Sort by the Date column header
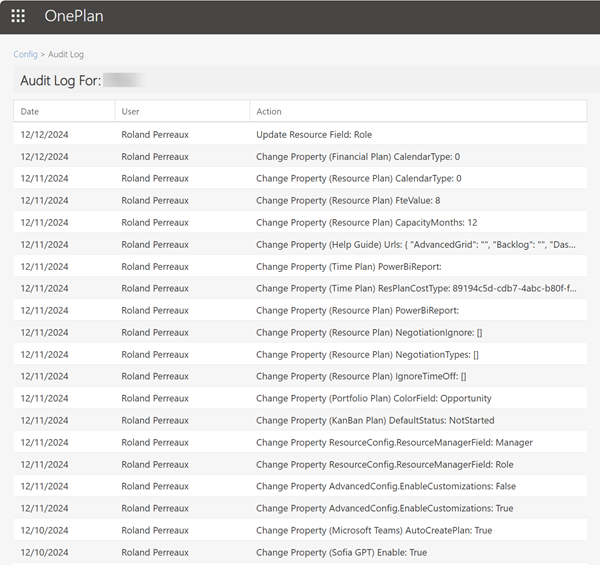The width and height of the screenshot is (600, 565). [x=64, y=111]
